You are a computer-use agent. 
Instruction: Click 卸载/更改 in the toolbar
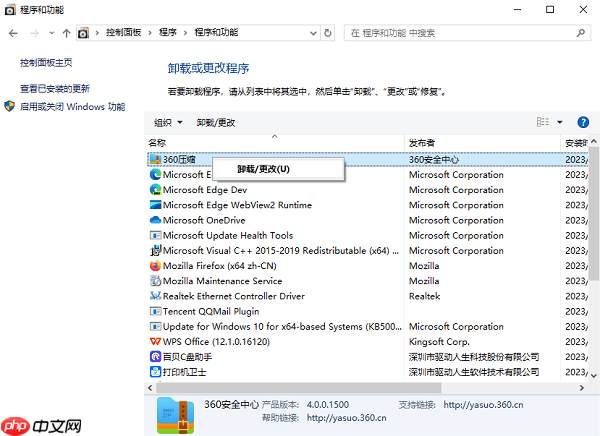click(216, 122)
